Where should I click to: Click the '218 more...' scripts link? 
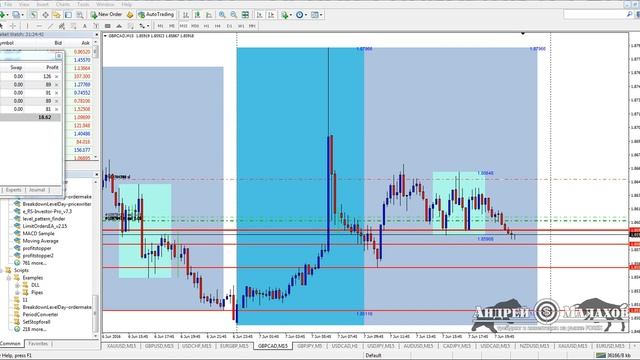34,329
